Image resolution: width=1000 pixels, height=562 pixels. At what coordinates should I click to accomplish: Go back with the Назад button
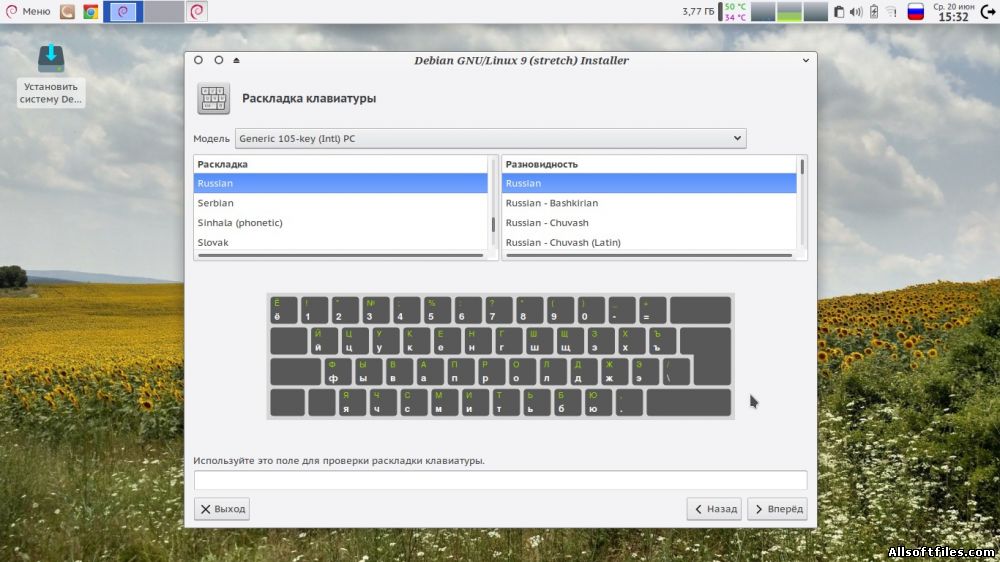[714, 509]
